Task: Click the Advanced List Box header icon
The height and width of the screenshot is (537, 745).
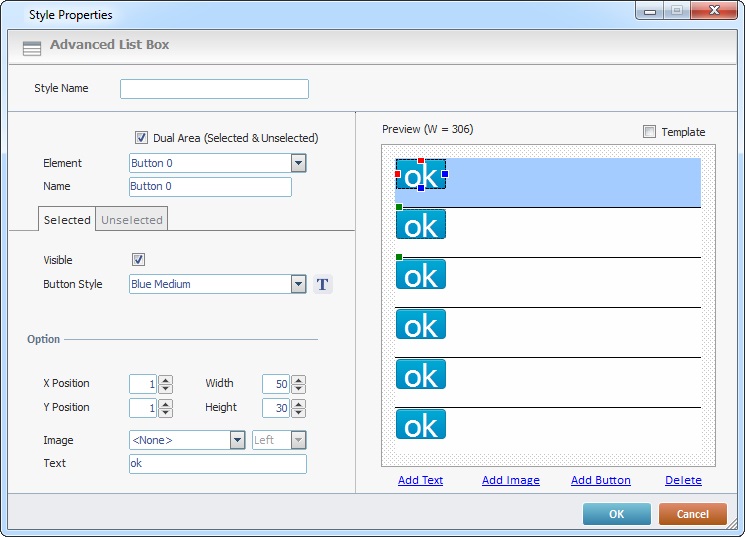Action: 32,47
